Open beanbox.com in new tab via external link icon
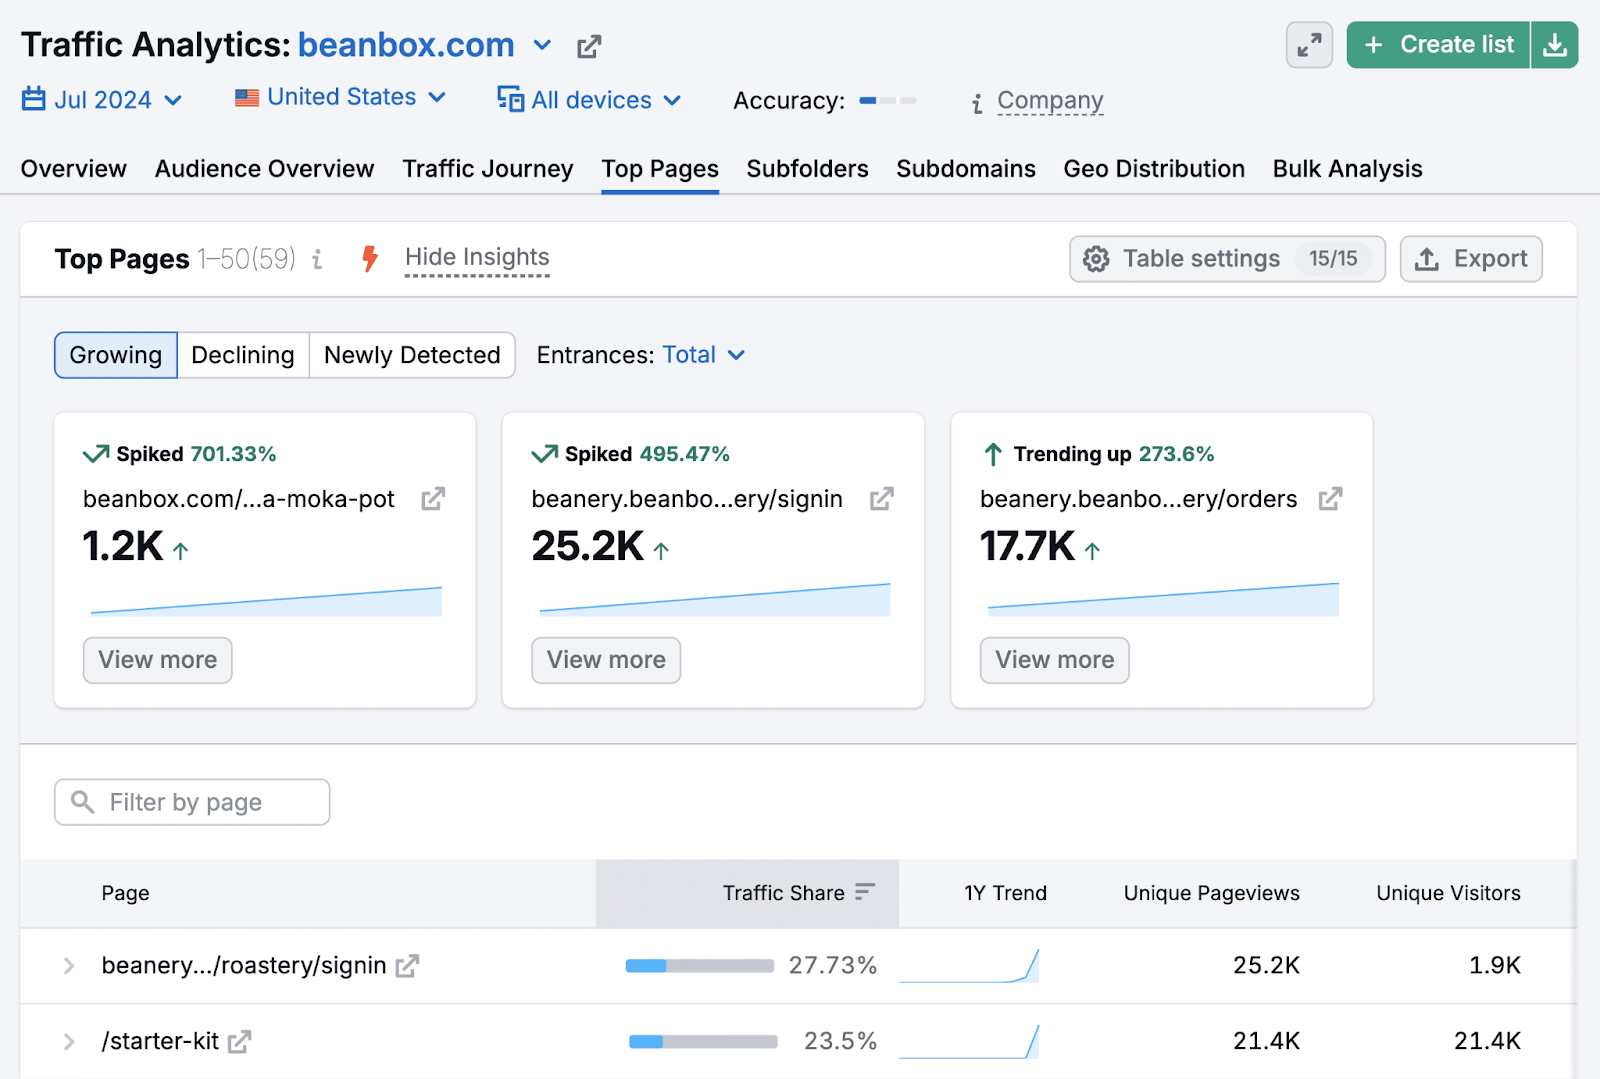The image size is (1600, 1079). [x=589, y=46]
